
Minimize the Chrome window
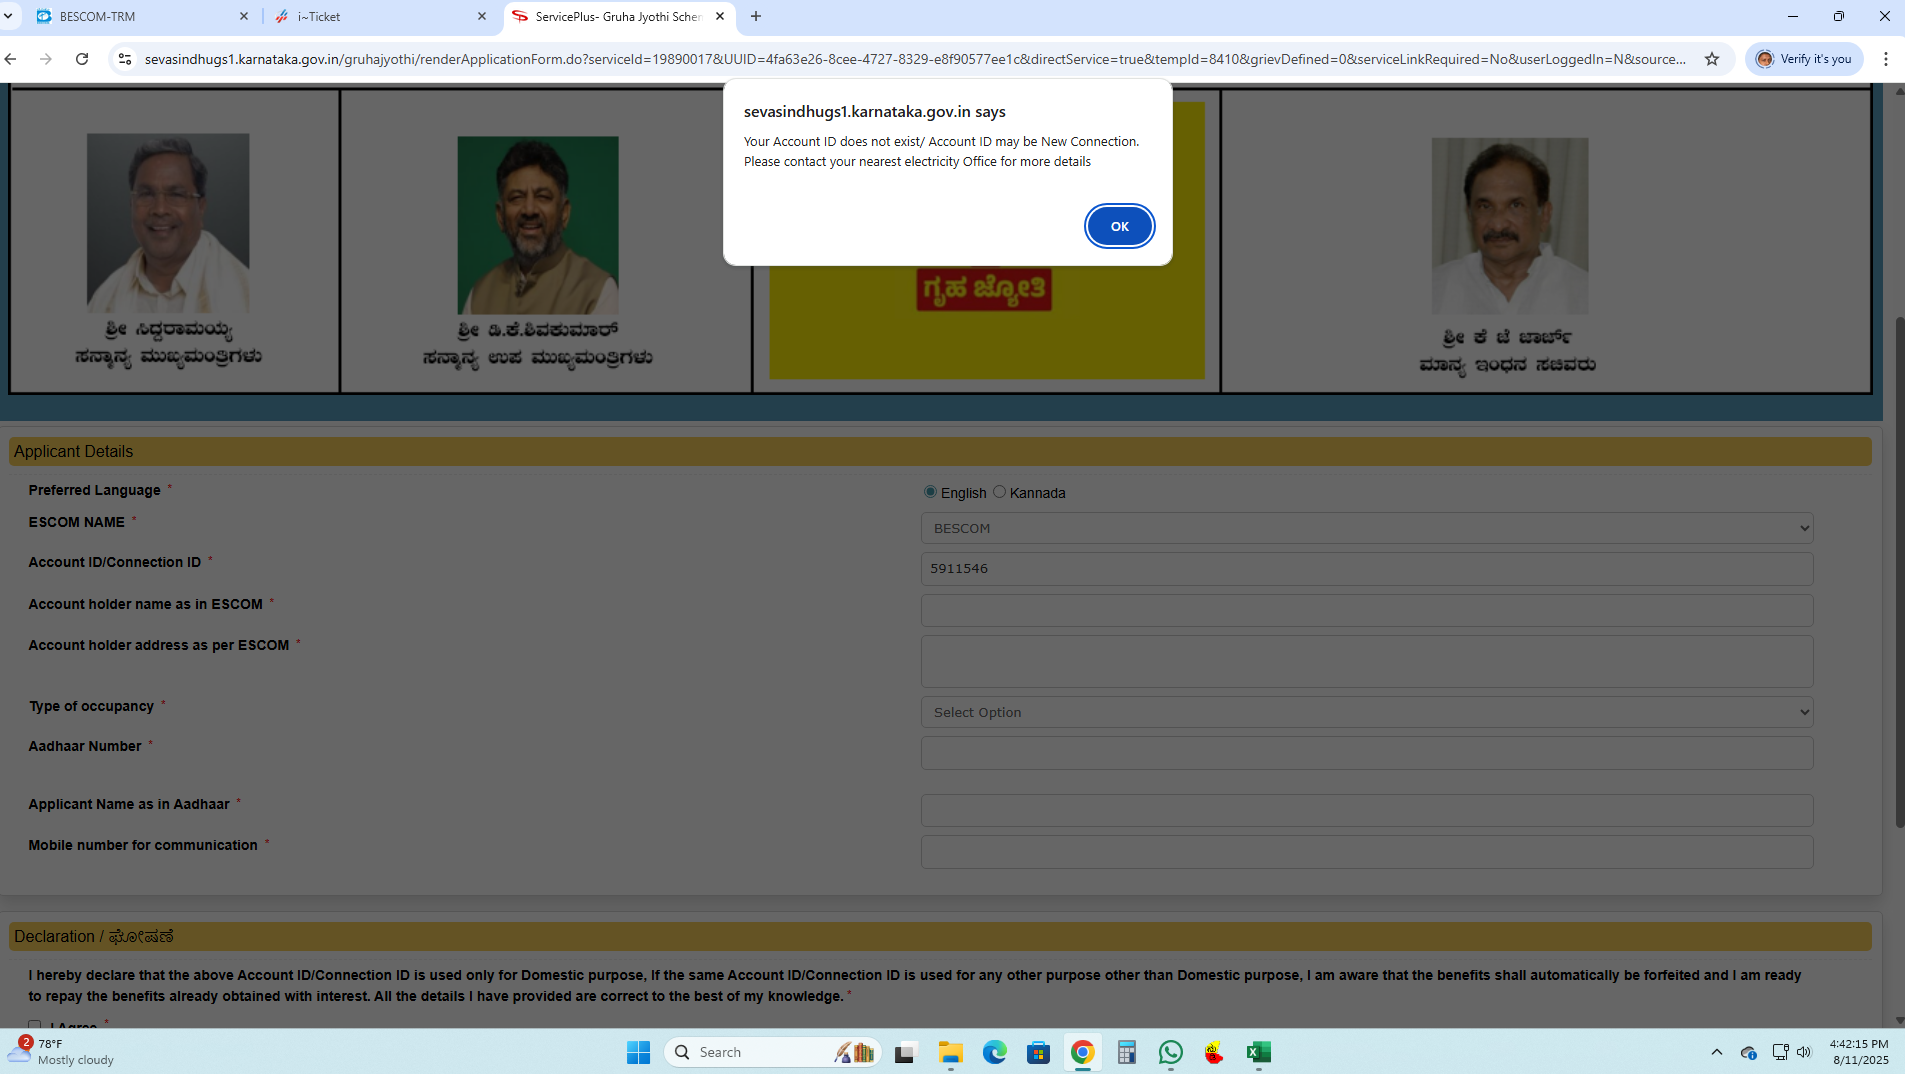point(1793,16)
